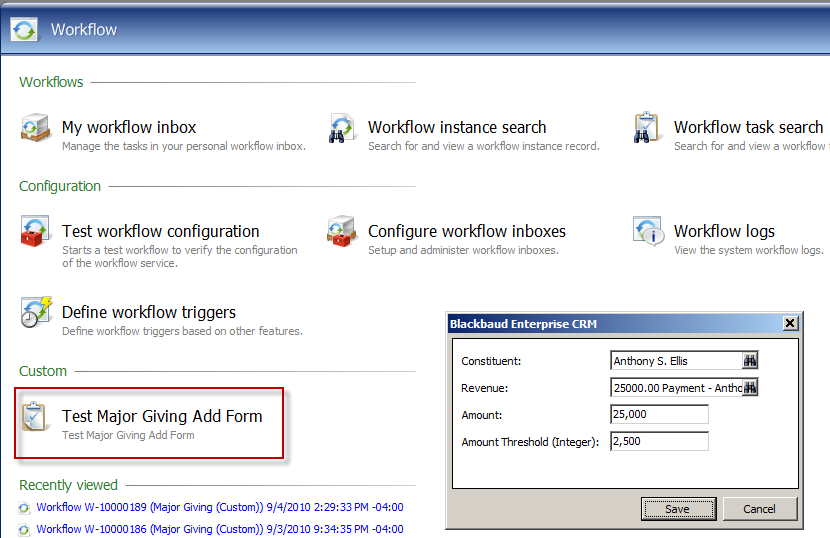Viewport: 830px width, 538px height.
Task: Click the Amount field showing 25,000
Action: (659, 415)
